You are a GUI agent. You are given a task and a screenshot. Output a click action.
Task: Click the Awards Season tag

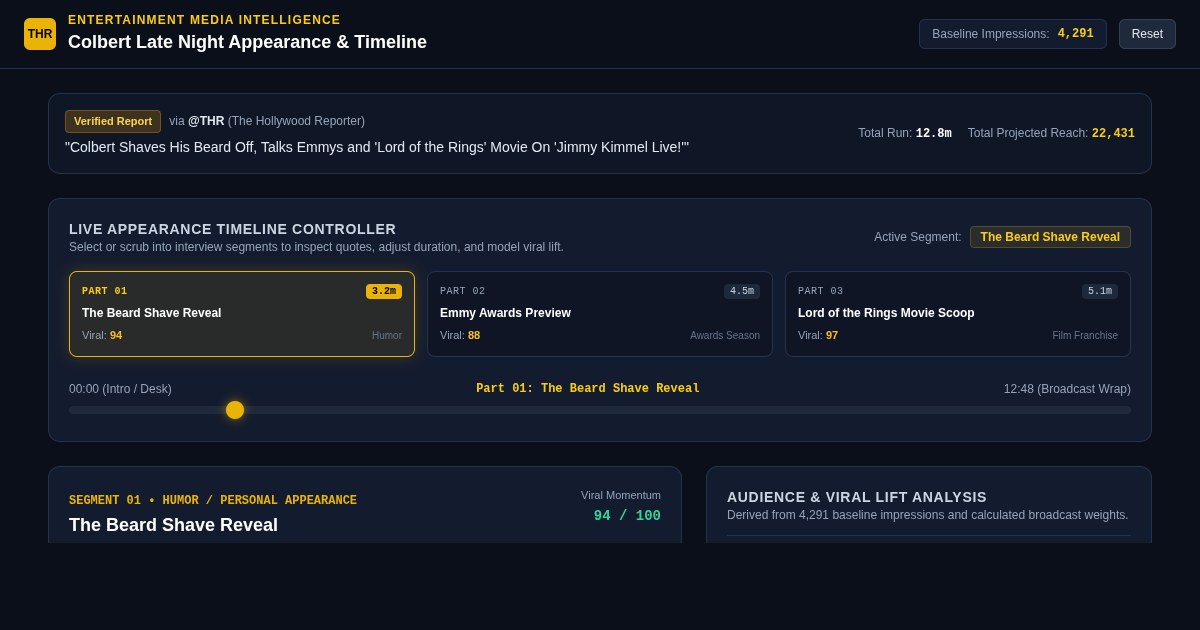point(725,336)
